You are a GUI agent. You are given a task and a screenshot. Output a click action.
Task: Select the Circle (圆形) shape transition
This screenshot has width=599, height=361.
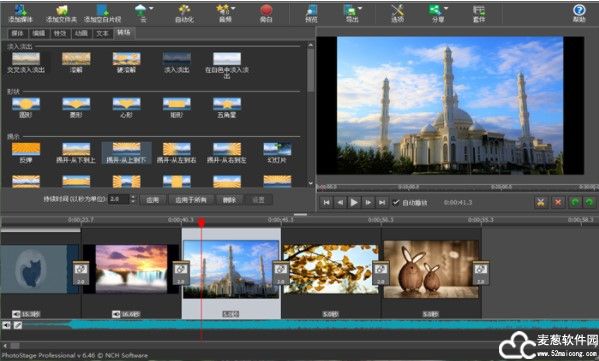click(x=26, y=108)
